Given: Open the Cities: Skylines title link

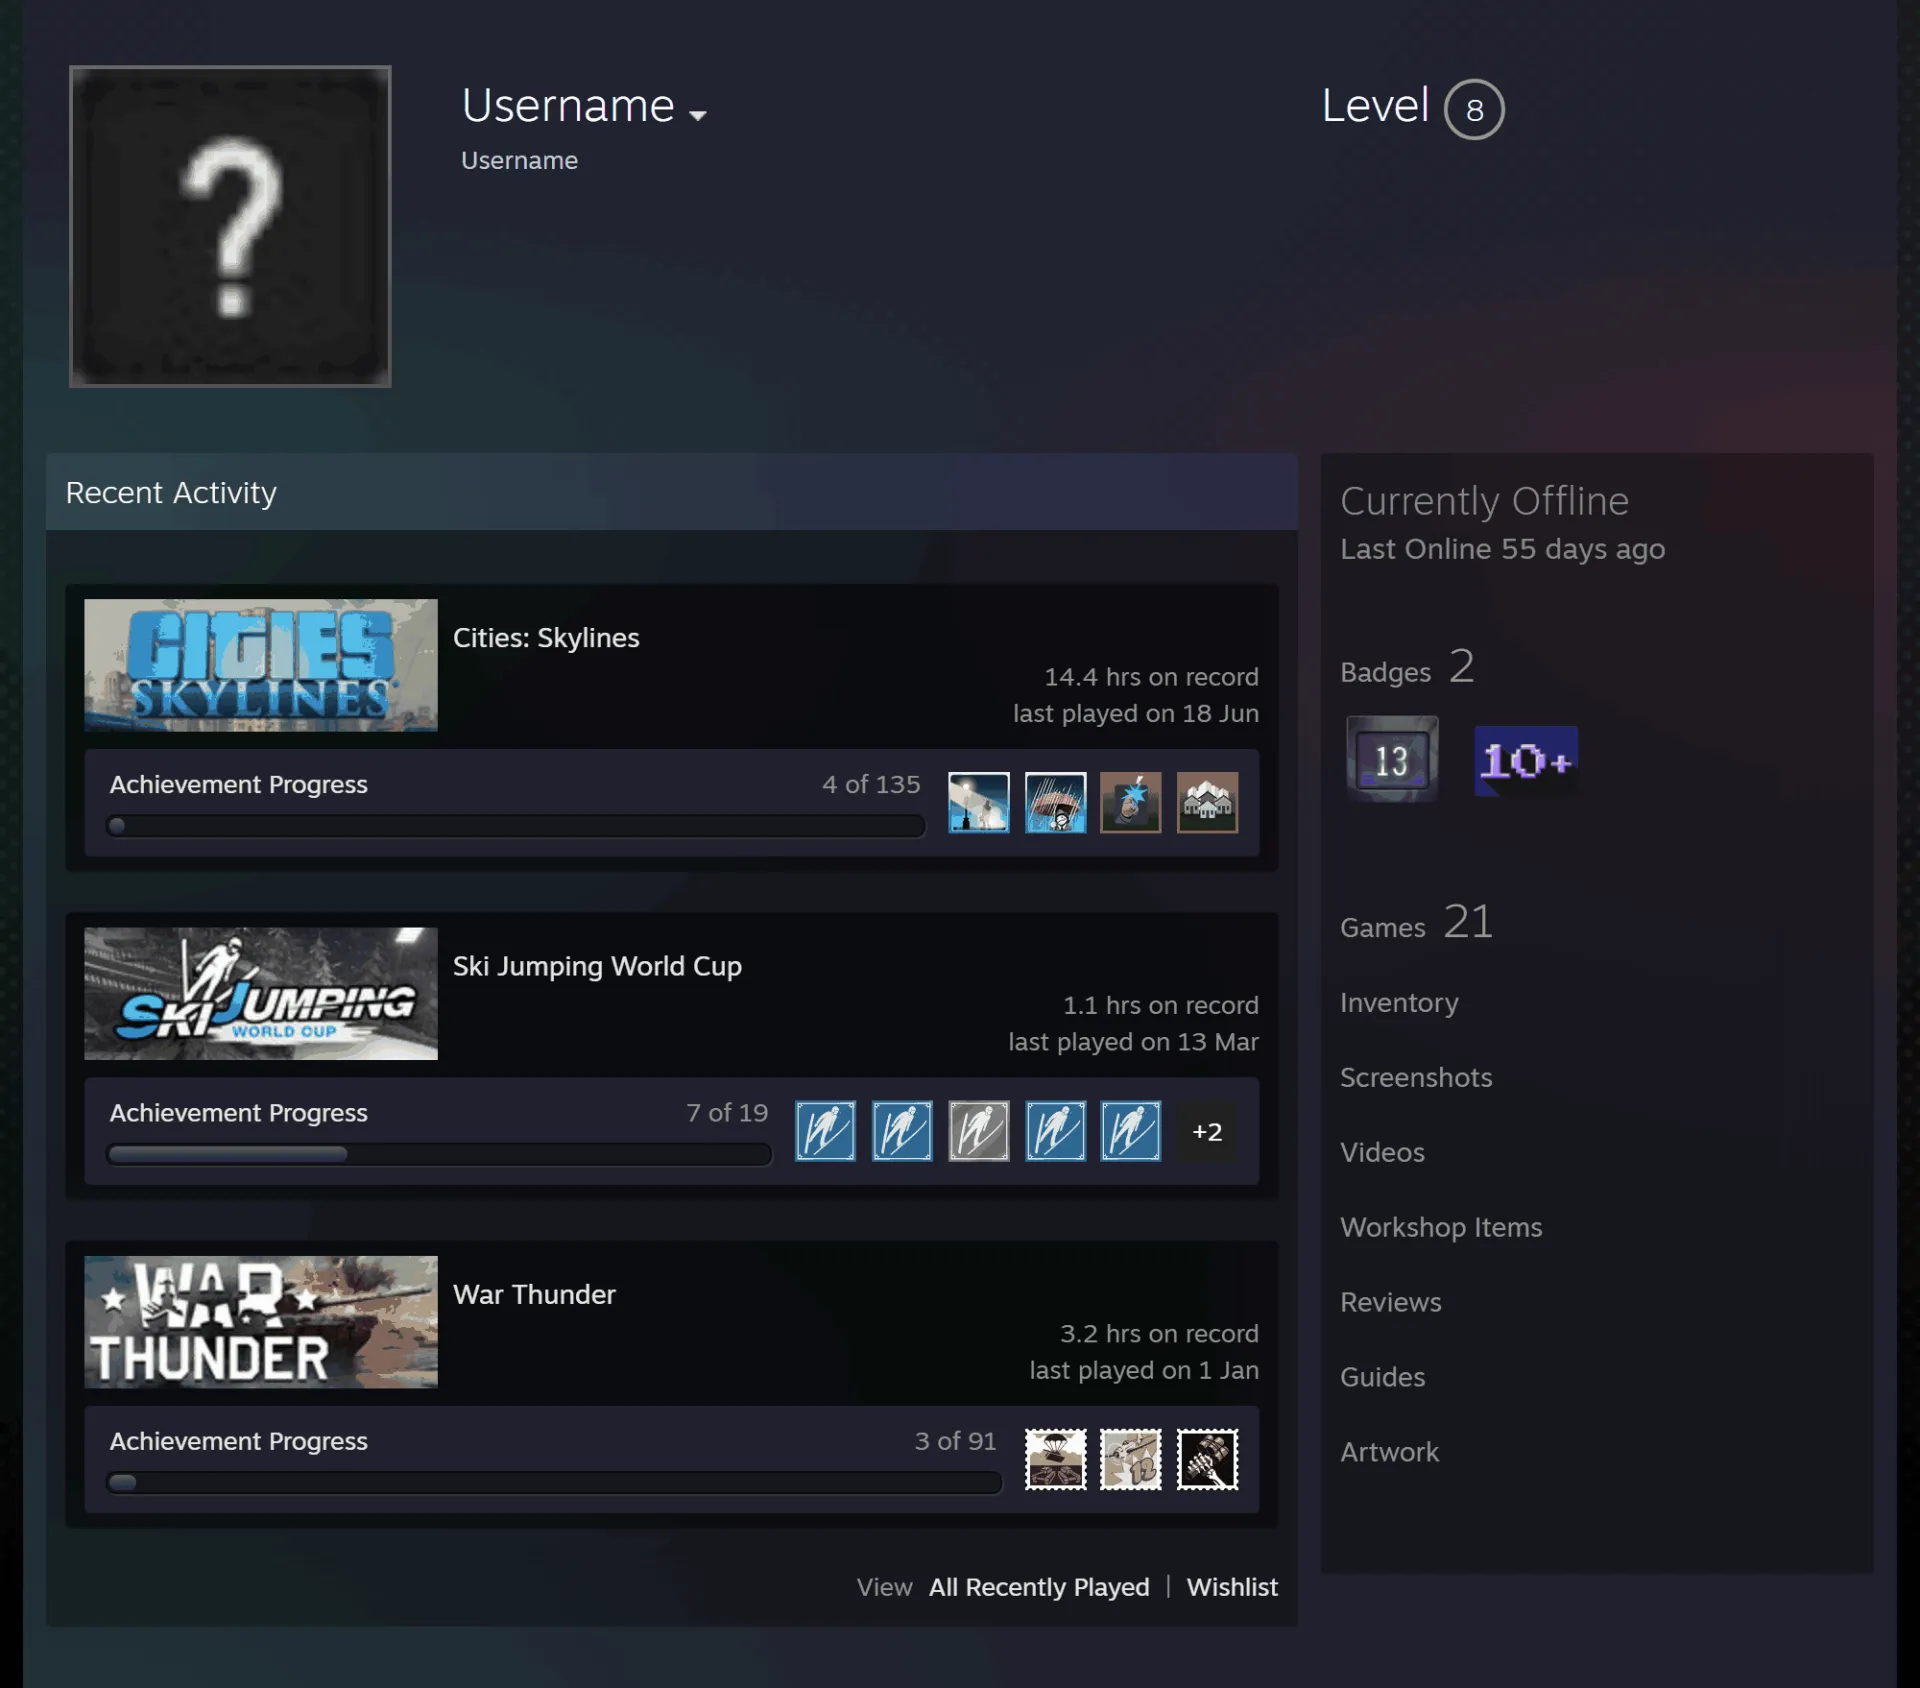Looking at the screenshot, I should [546, 638].
